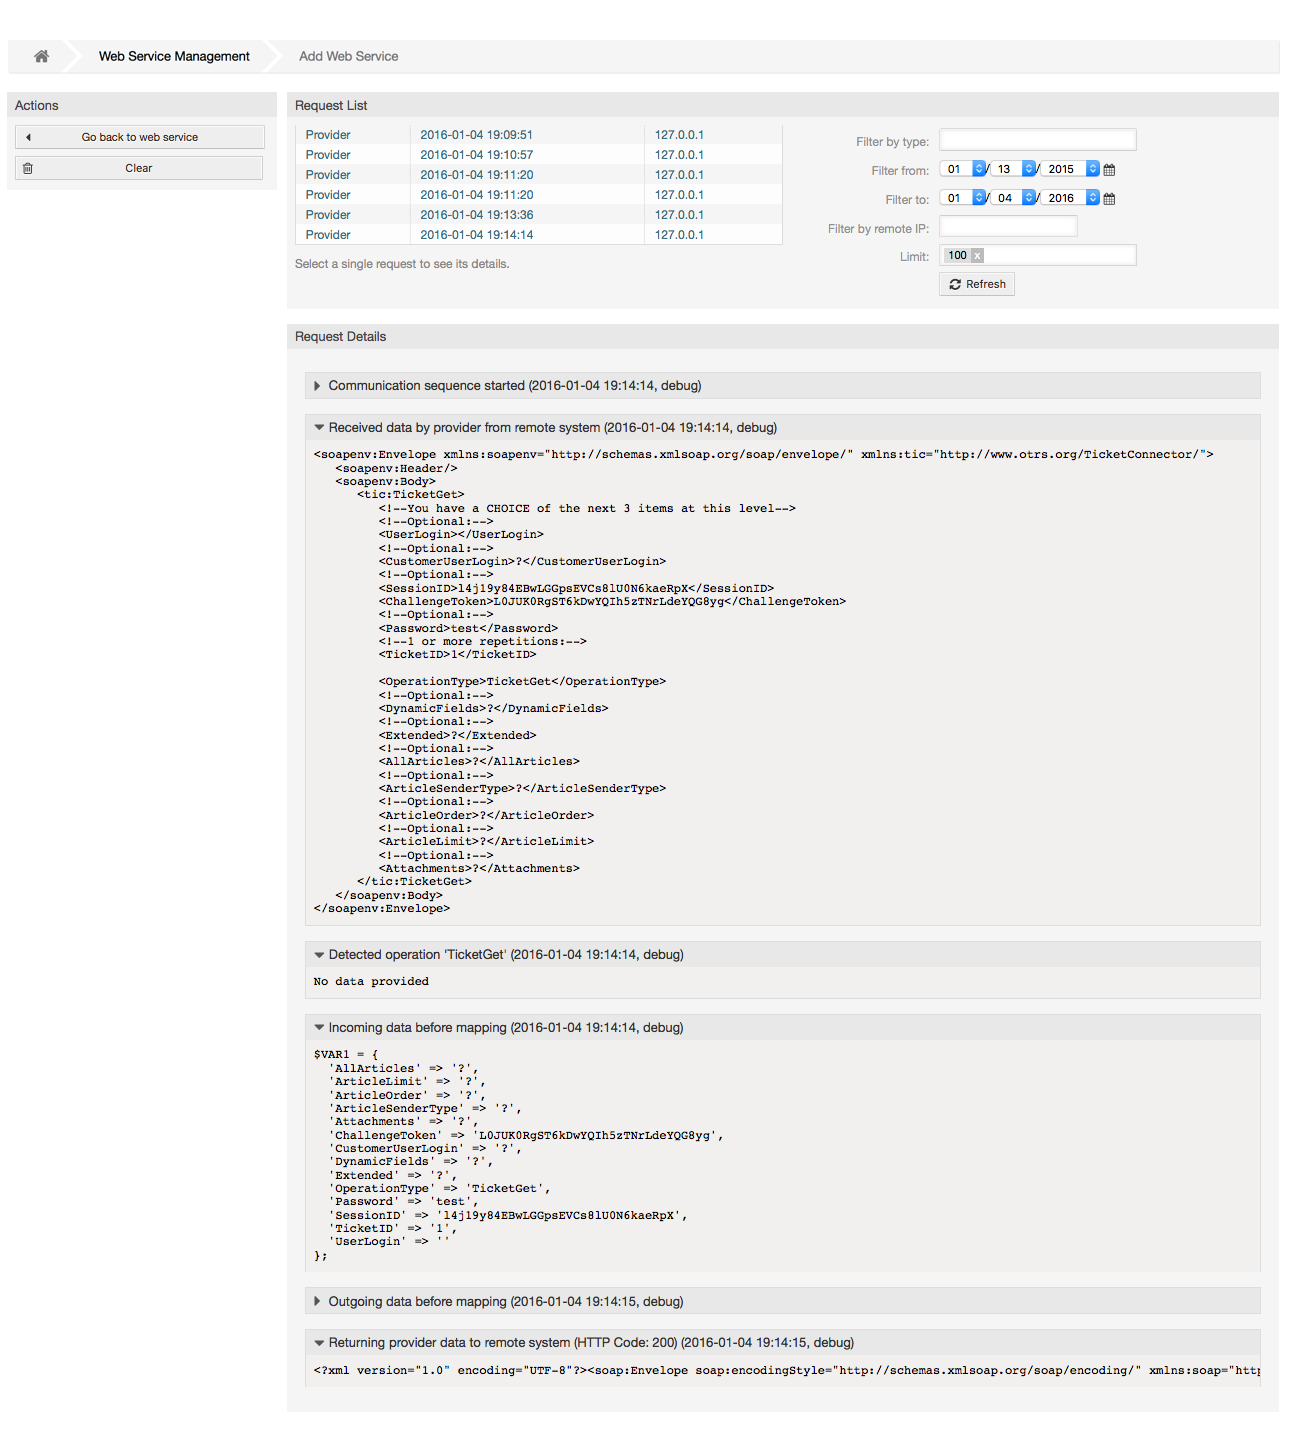Screen dimensions: 1295x1430
Task: Open the year dropdown in Filter to
Action: [1091, 198]
